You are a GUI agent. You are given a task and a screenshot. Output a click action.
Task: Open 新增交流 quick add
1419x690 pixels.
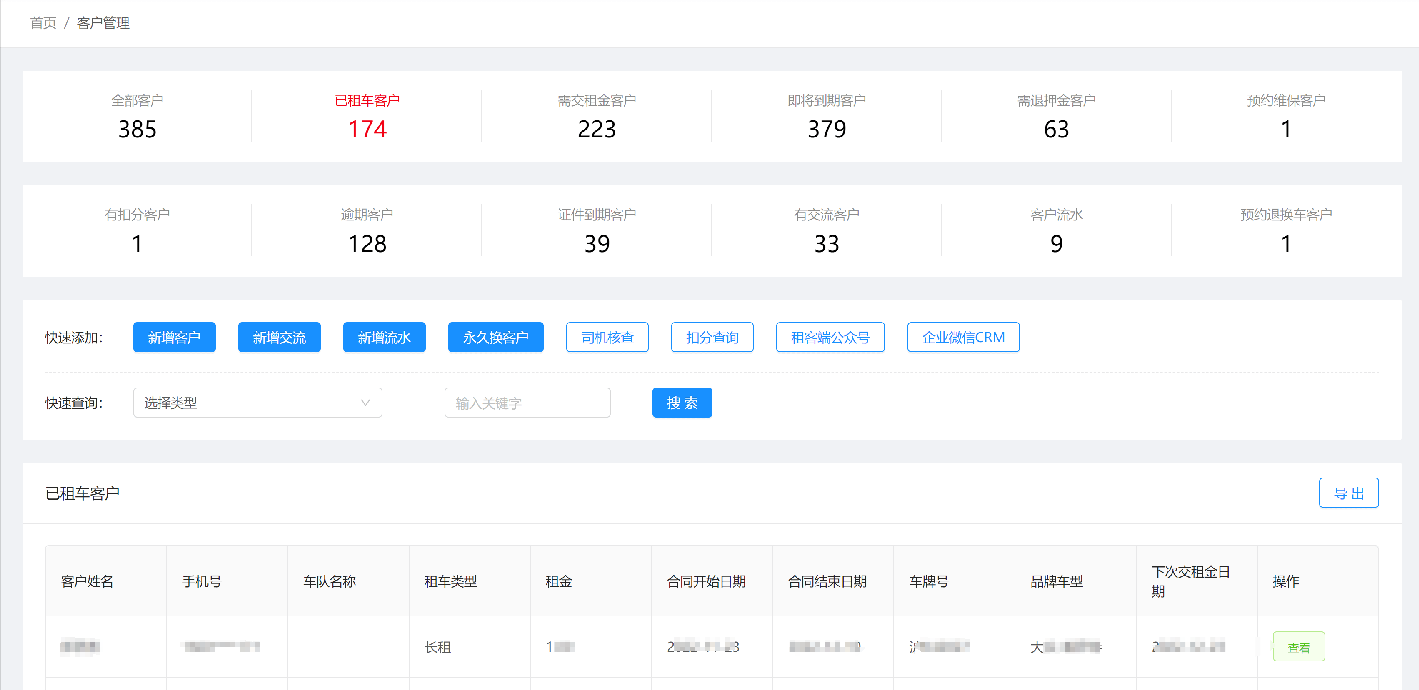coord(279,338)
